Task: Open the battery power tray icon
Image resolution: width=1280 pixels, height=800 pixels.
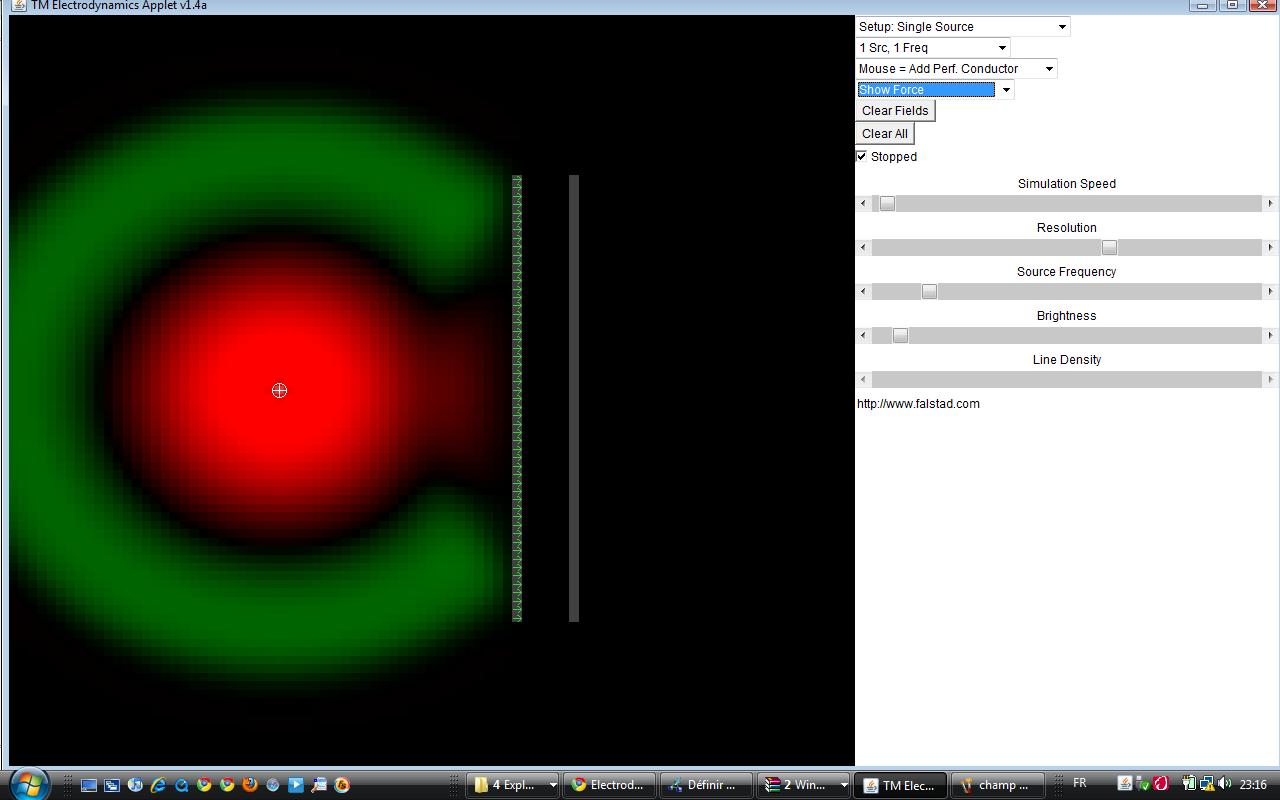Action: click(1190, 784)
